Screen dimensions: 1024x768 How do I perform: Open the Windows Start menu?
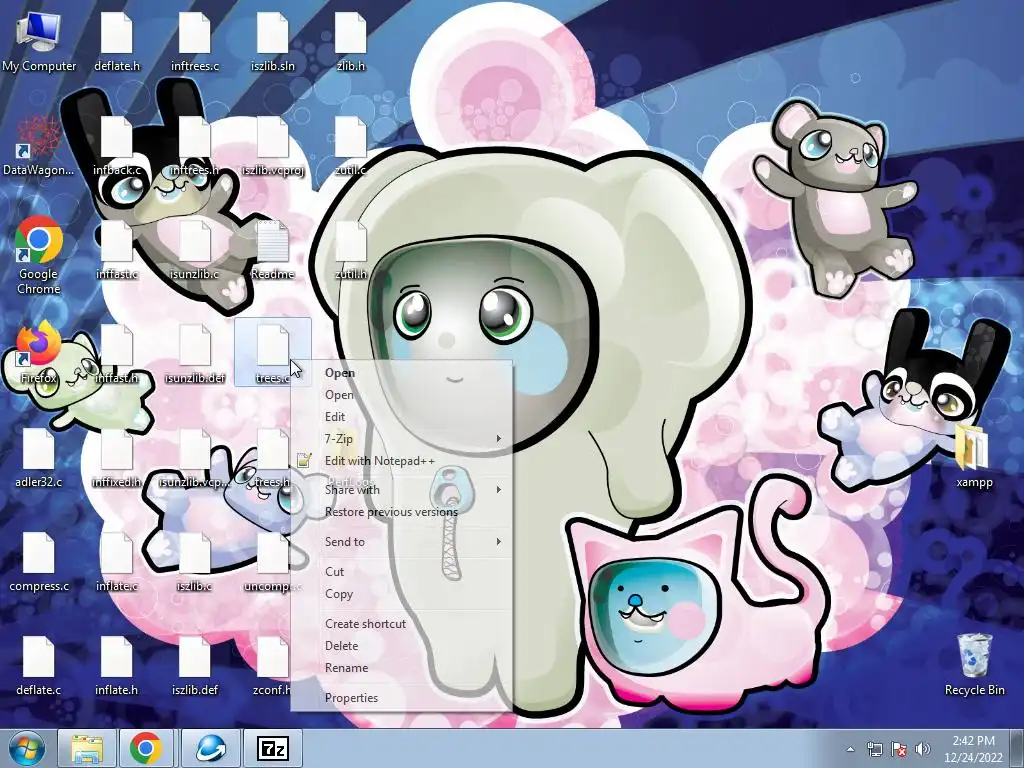point(26,748)
